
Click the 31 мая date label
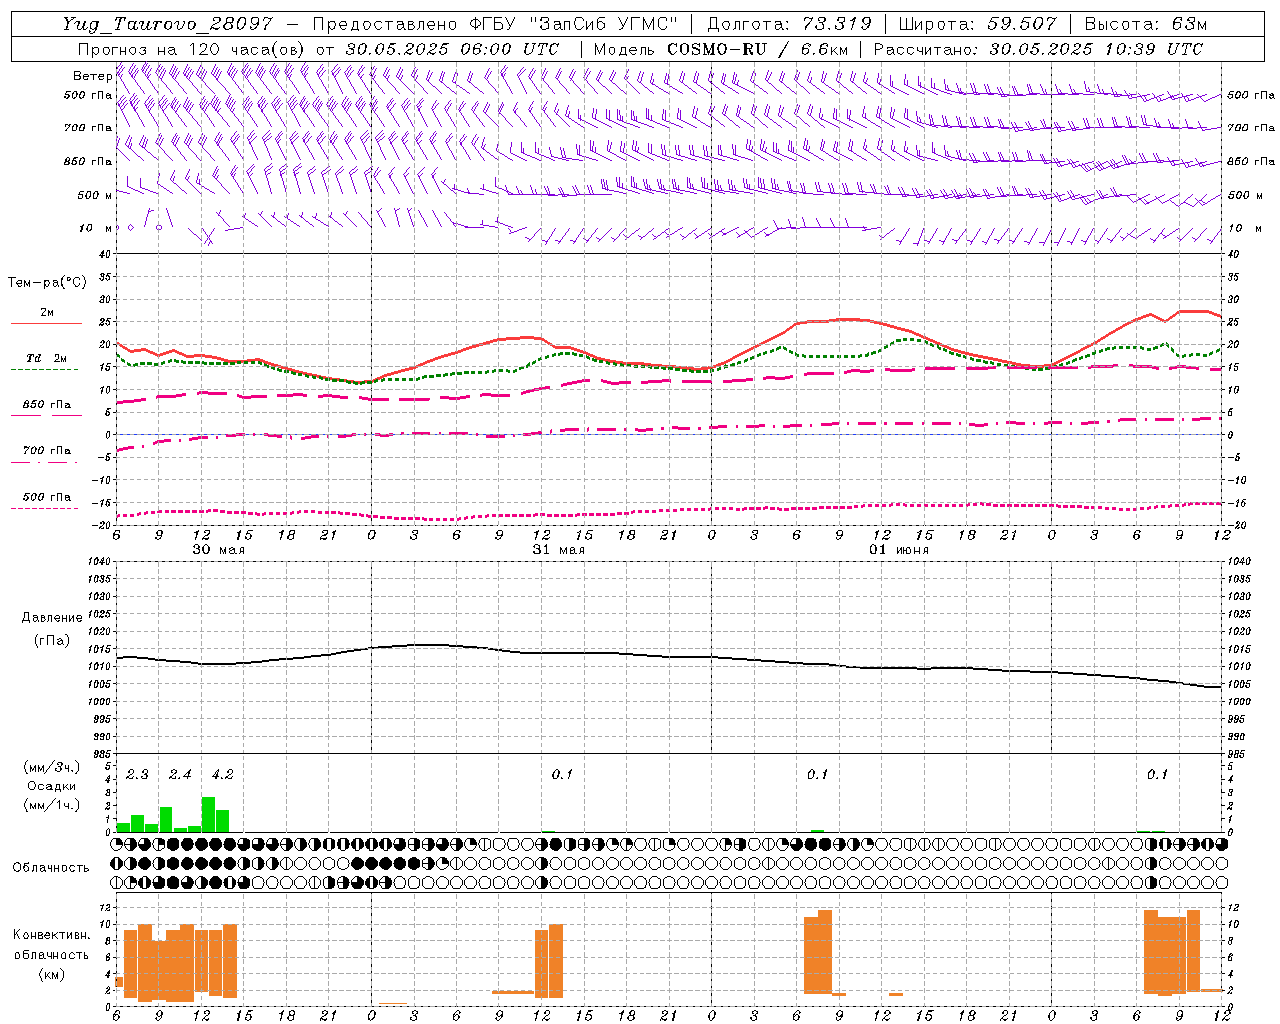click(558, 550)
